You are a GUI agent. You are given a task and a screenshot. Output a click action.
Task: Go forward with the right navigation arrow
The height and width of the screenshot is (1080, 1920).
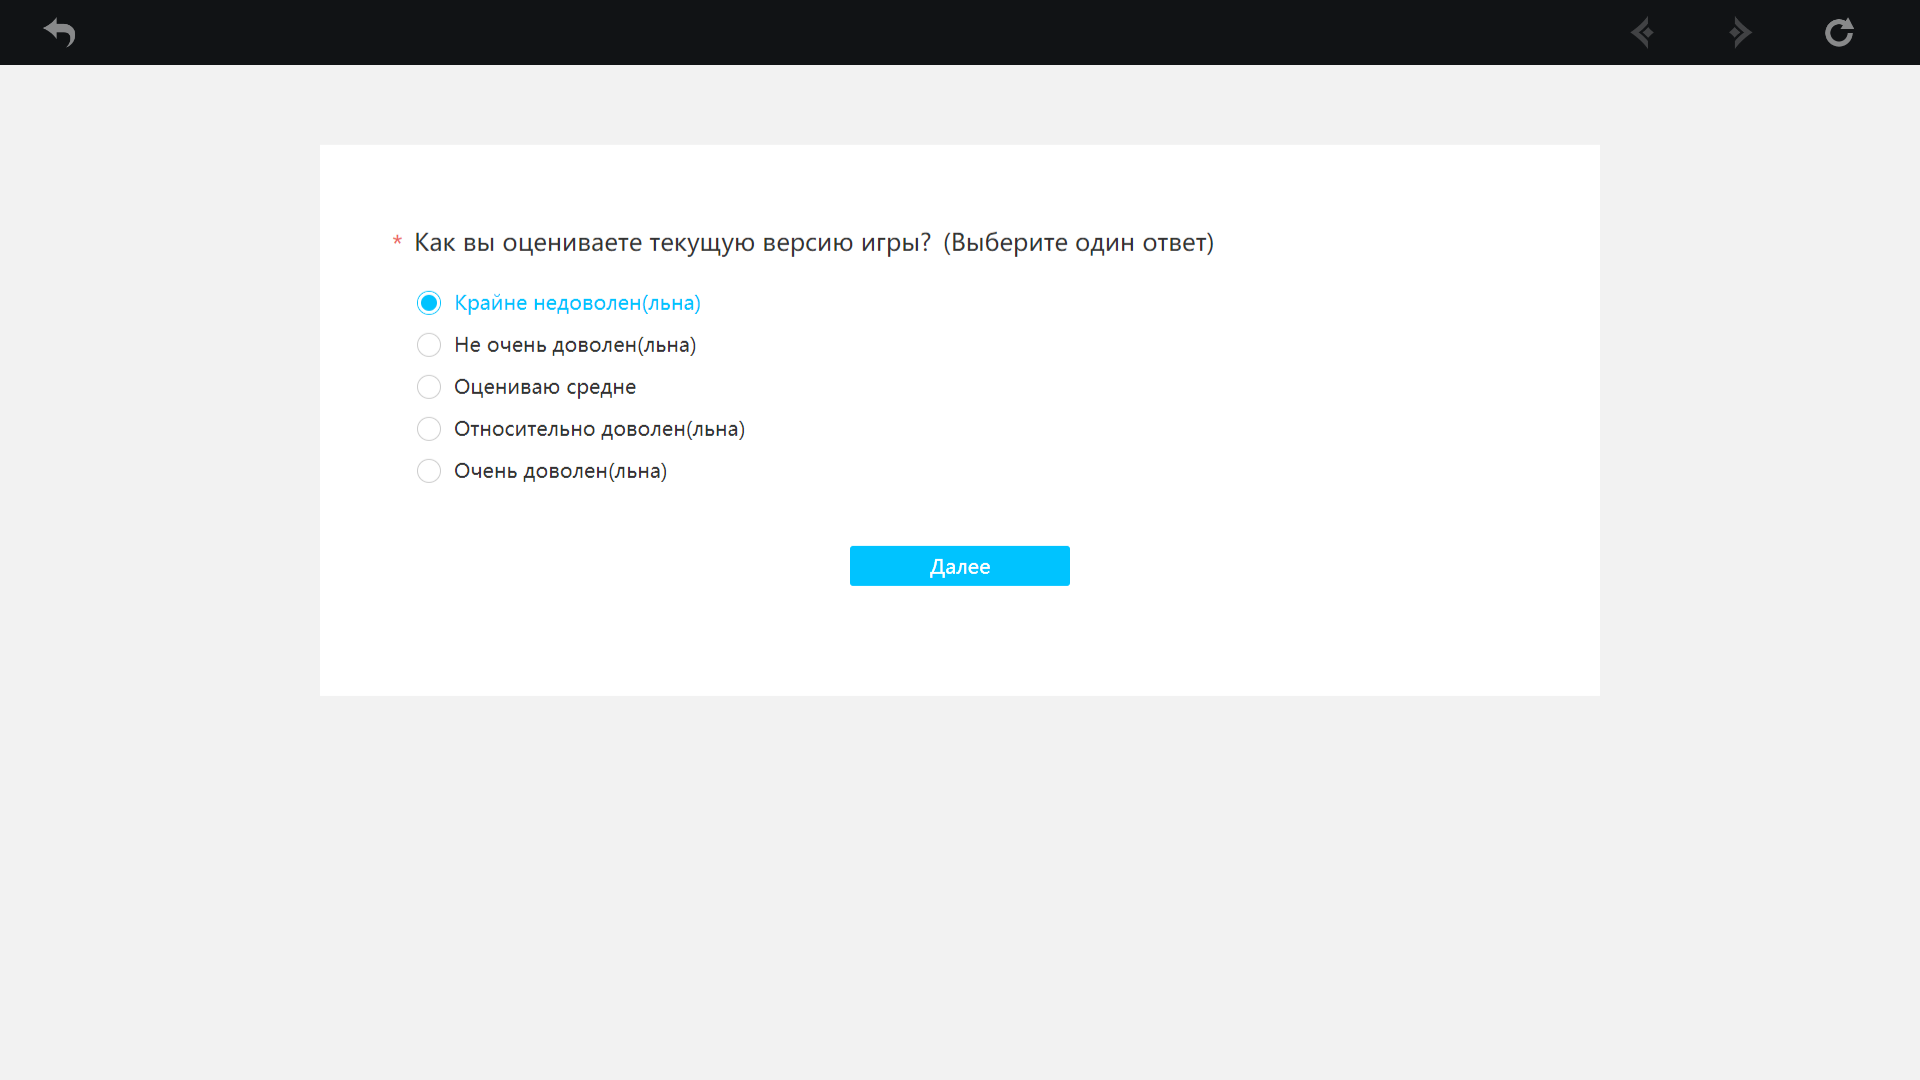1740,32
